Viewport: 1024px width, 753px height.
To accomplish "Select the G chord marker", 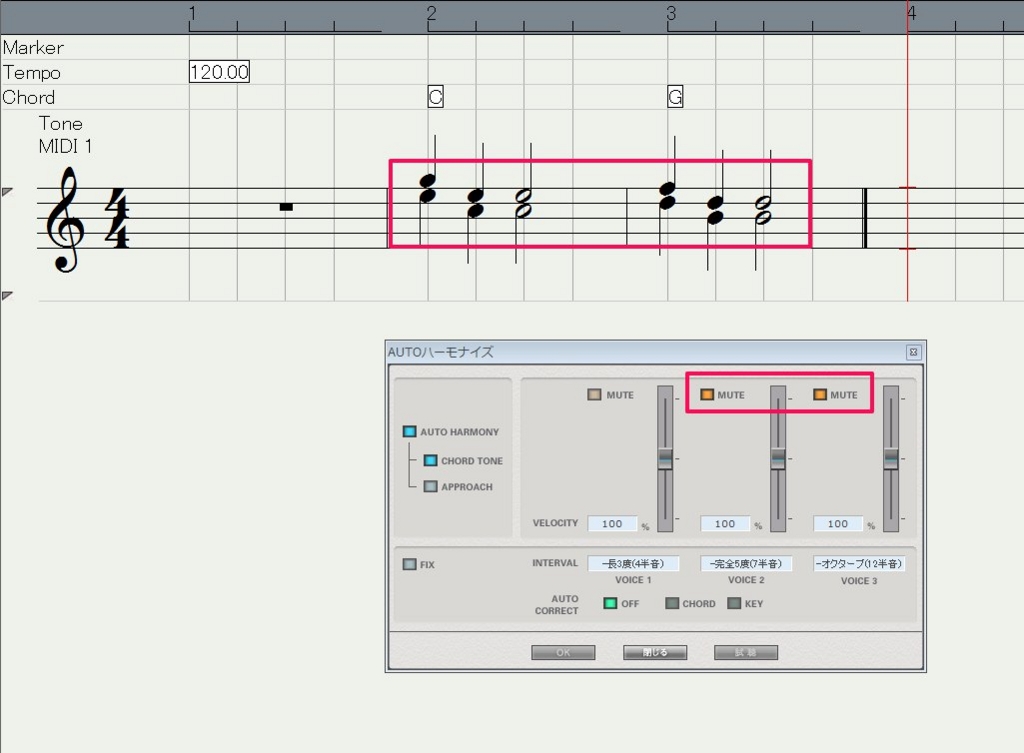I will click(x=675, y=97).
